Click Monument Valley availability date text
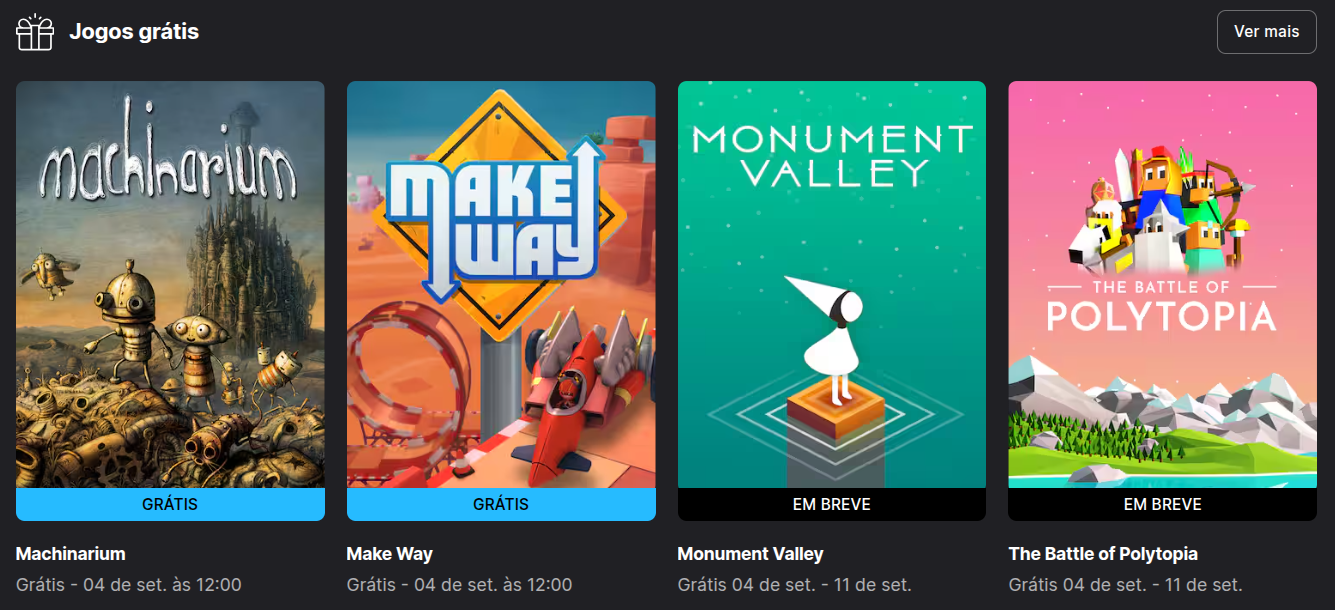The image size is (1335, 610). click(795, 585)
